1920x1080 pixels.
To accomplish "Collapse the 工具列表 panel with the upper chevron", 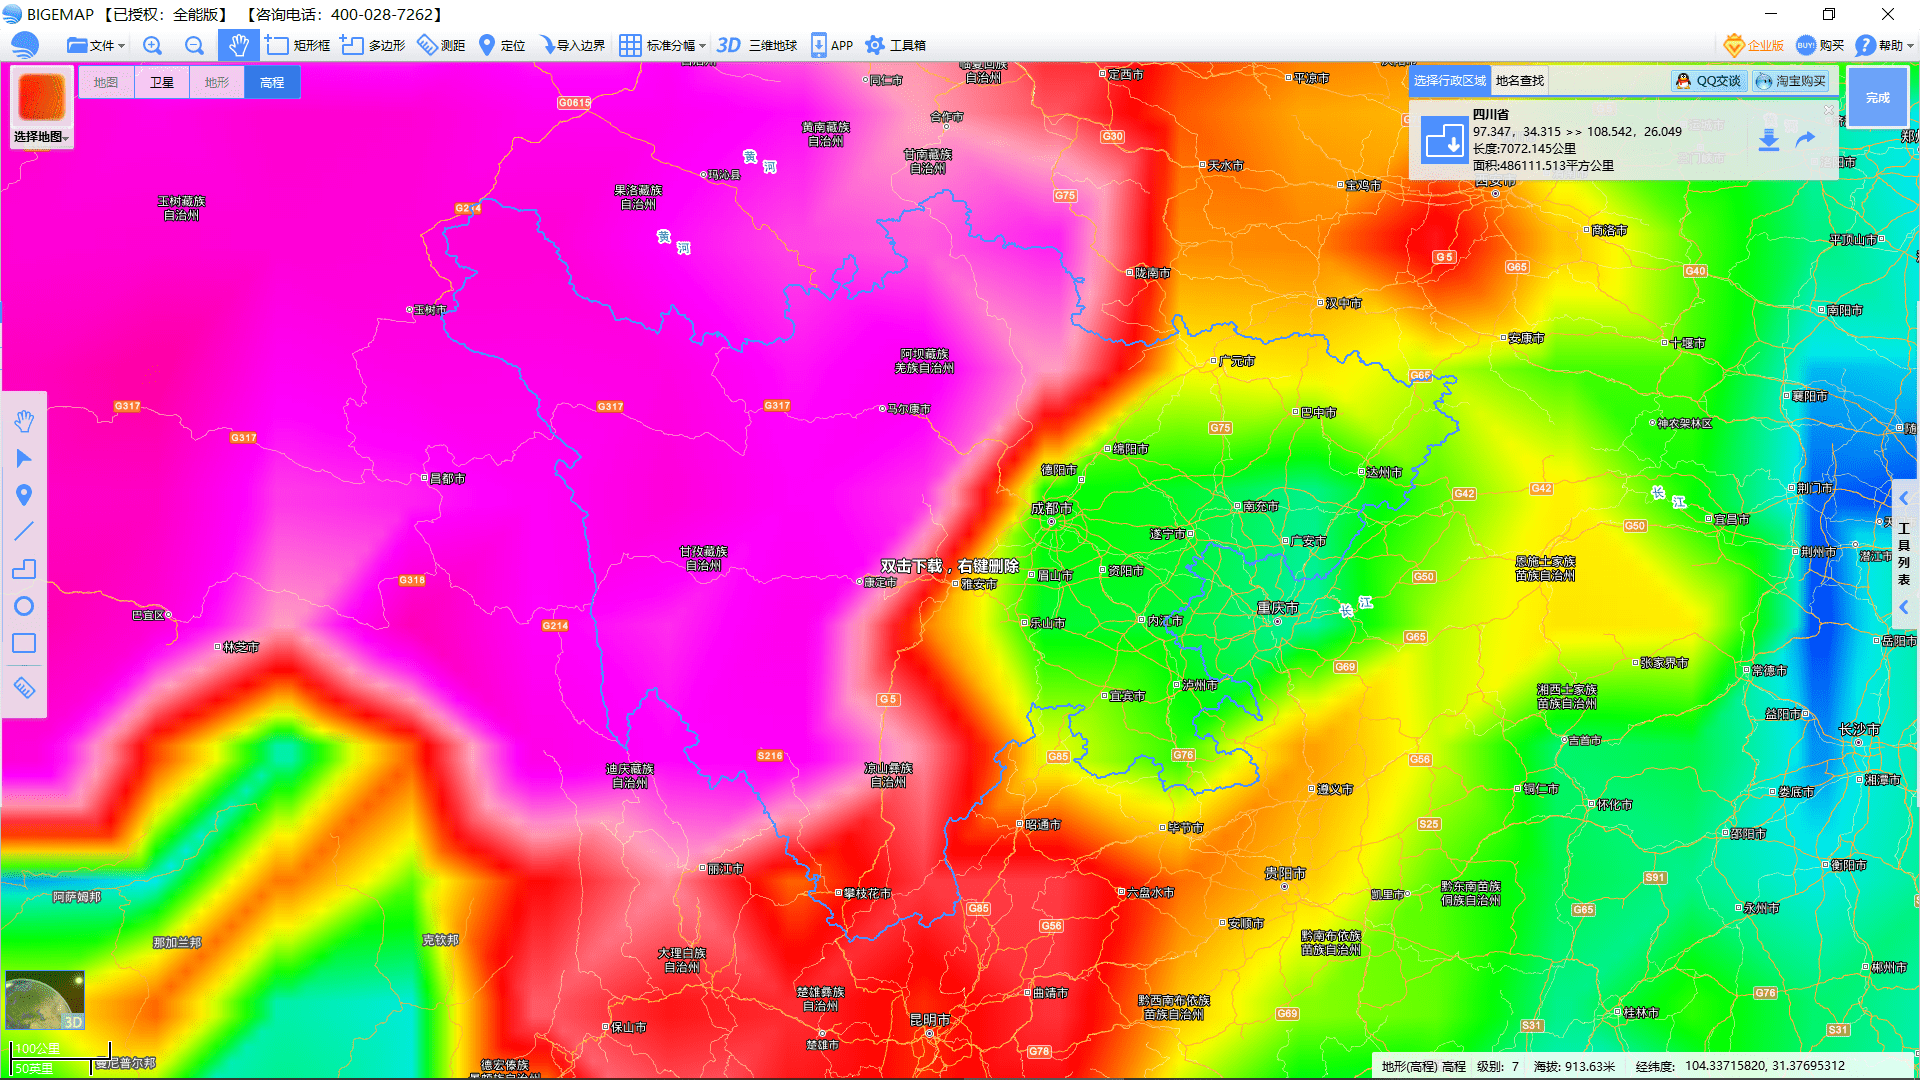I will pyautogui.click(x=1904, y=498).
